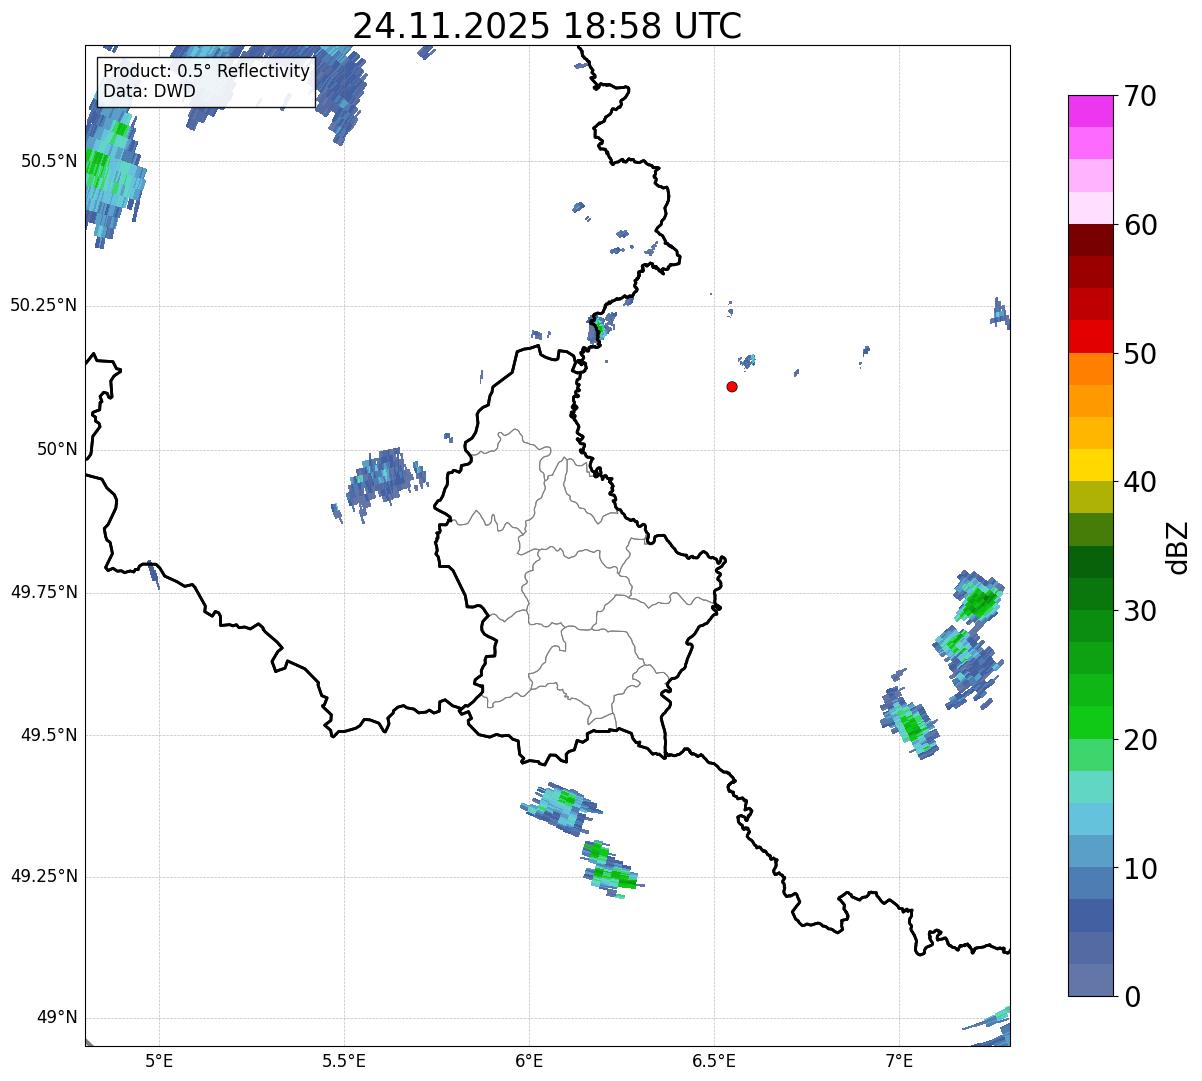Click the '6°E' longitude label
The image size is (1202, 1081).
(x=529, y=1060)
